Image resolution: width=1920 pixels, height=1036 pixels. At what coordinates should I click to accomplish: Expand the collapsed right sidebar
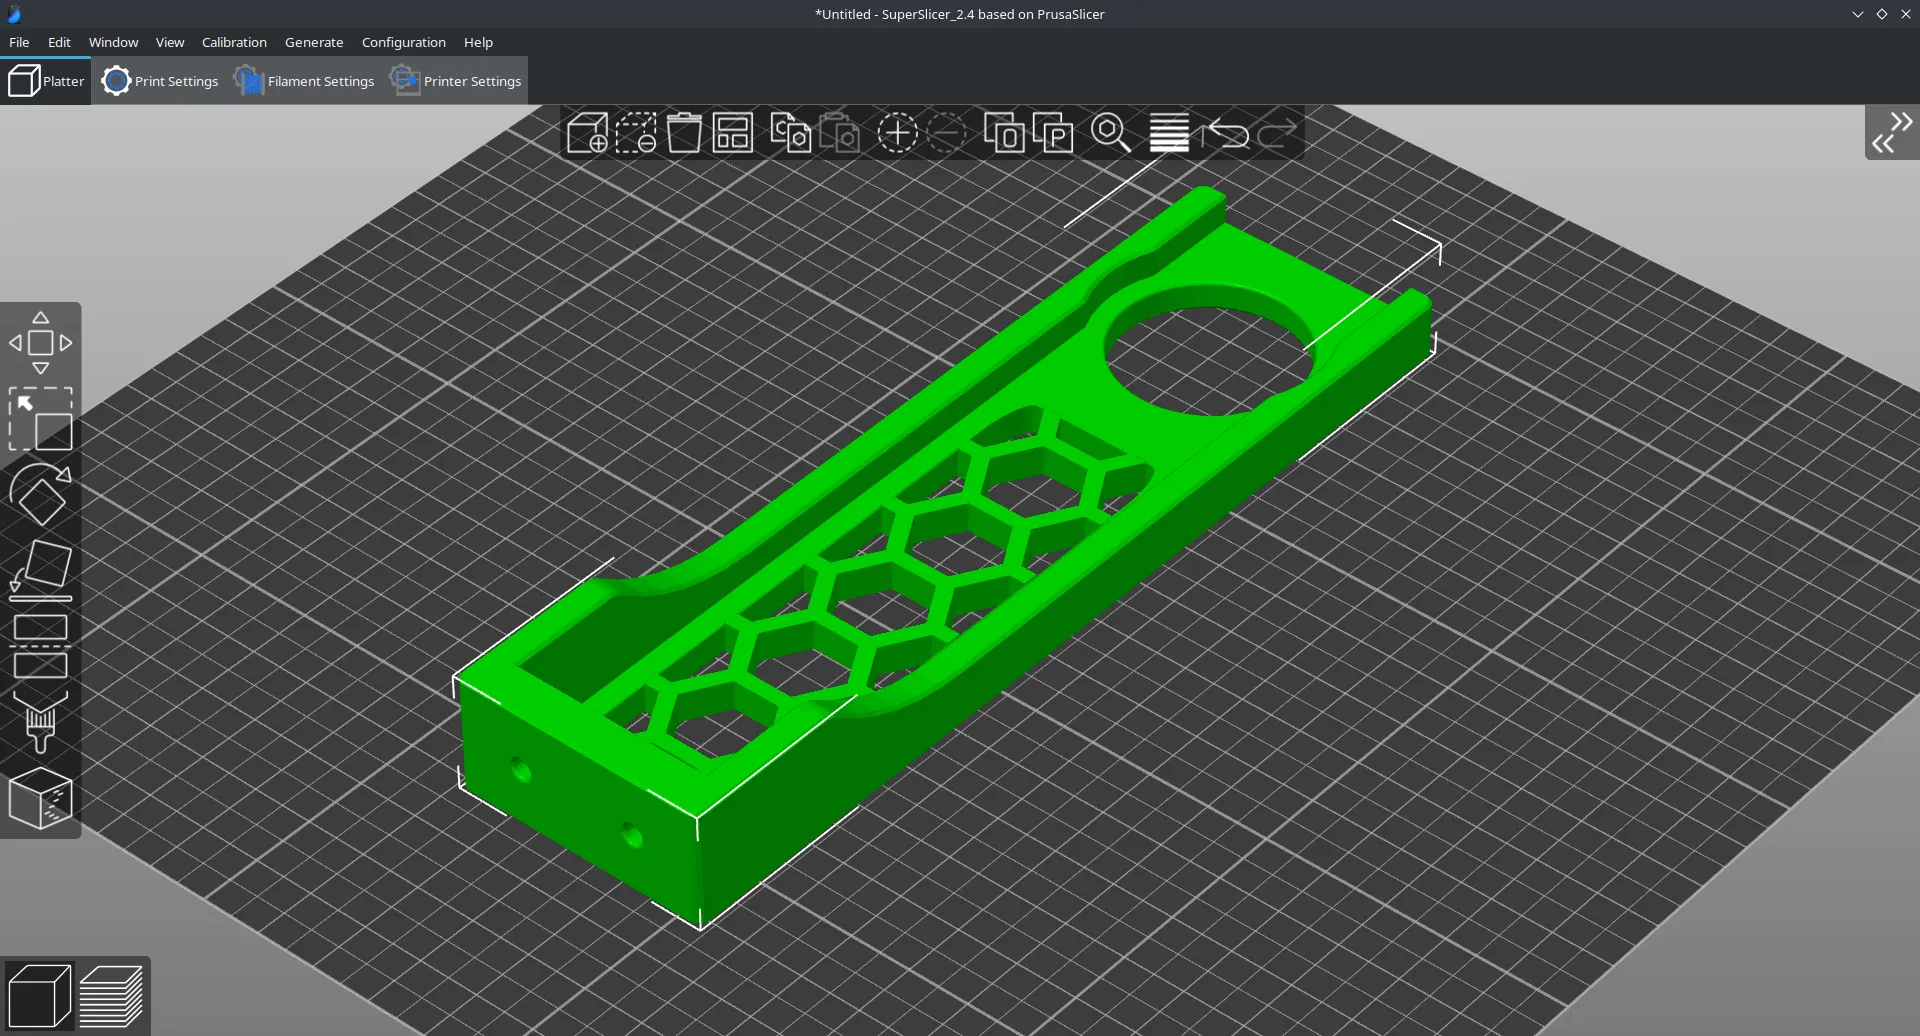click(x=1892, y=133)
